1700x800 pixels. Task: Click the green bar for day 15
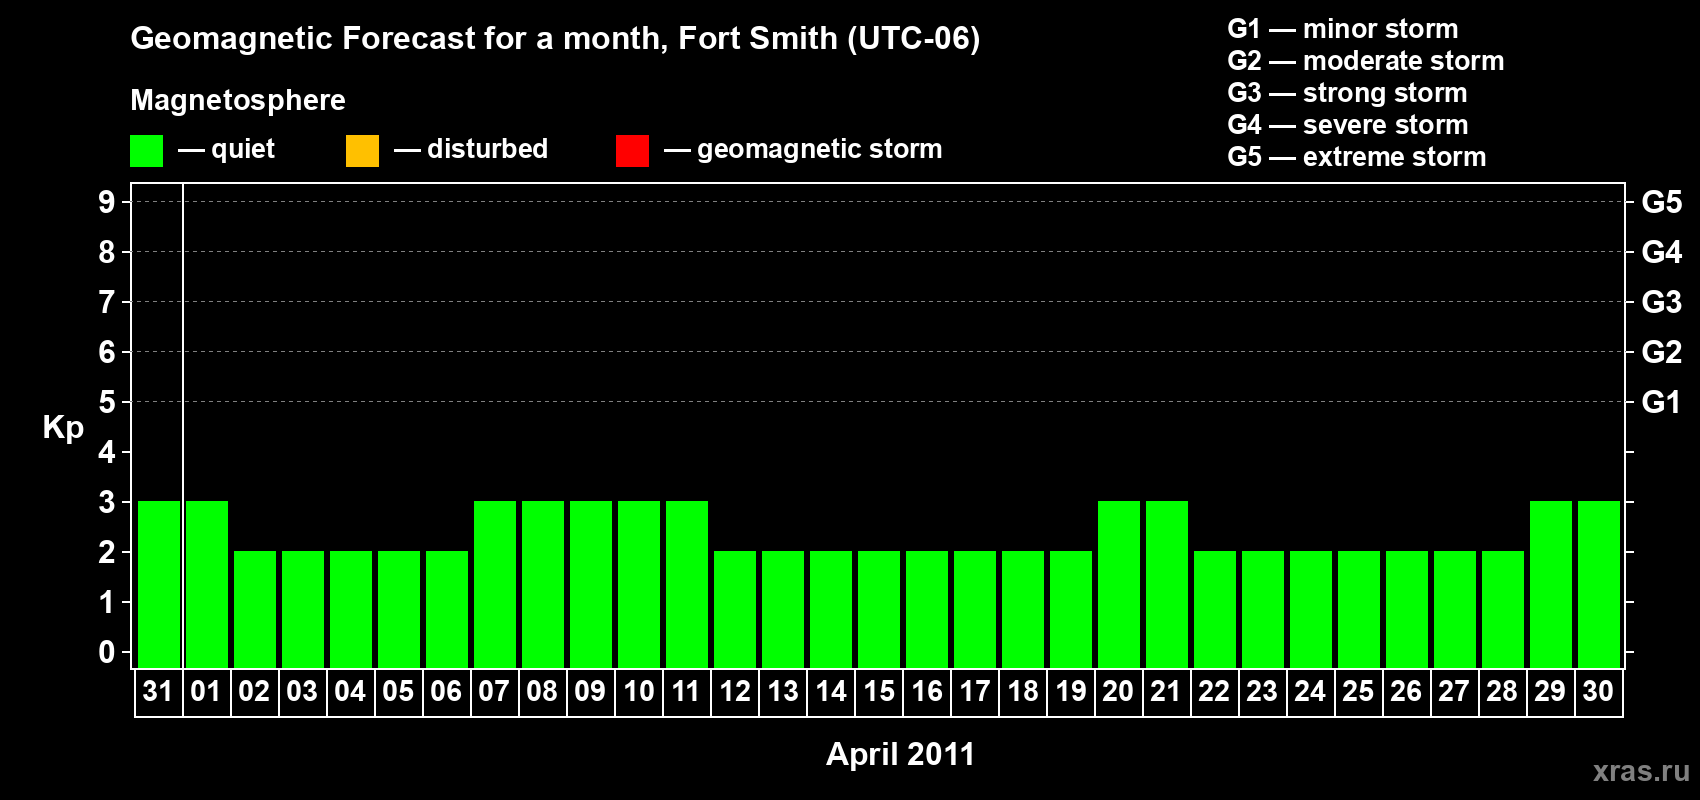pyautogui.click(x=879, y=609)
